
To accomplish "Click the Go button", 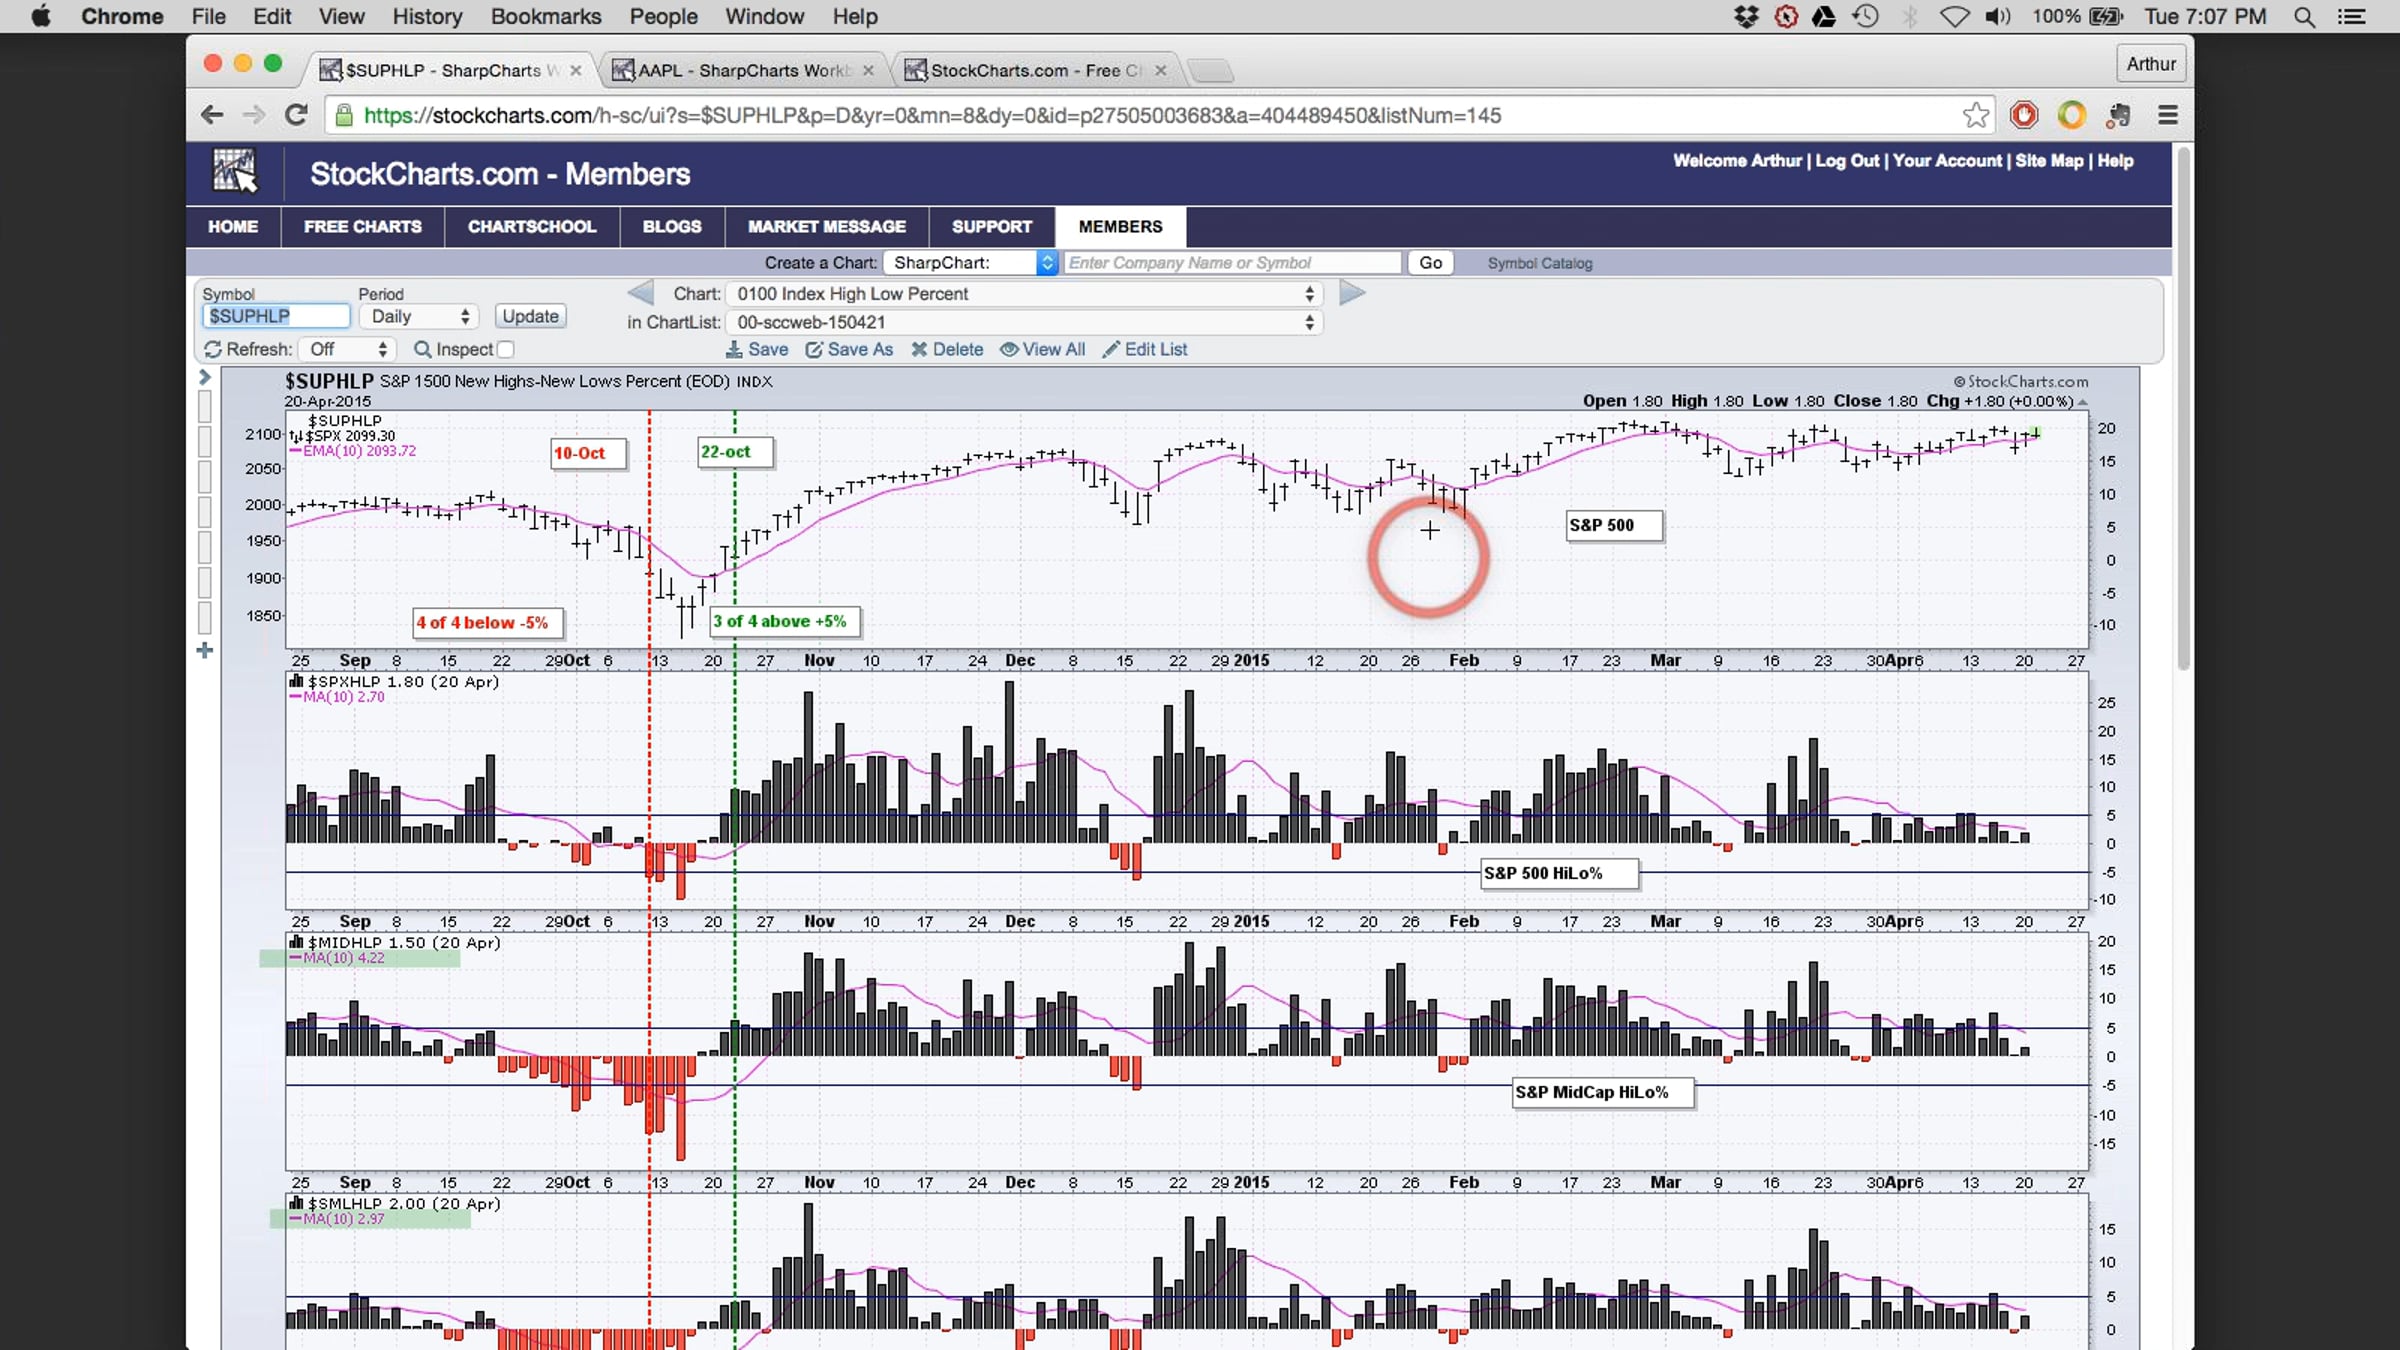I will coord(1430,262).
